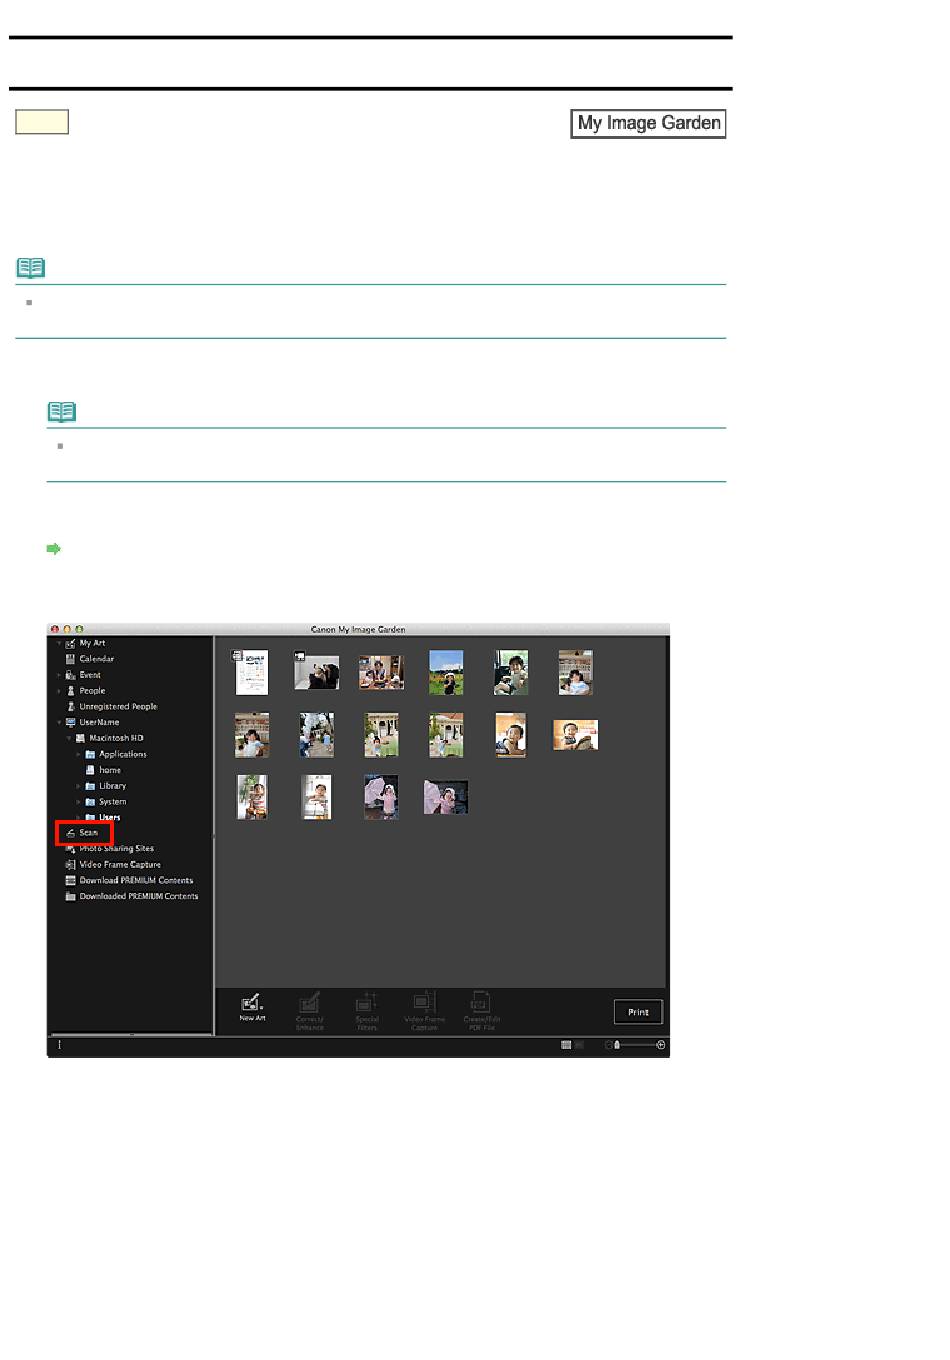Click the Video Frame Capture toolbar icon

tap(424, 1002)
